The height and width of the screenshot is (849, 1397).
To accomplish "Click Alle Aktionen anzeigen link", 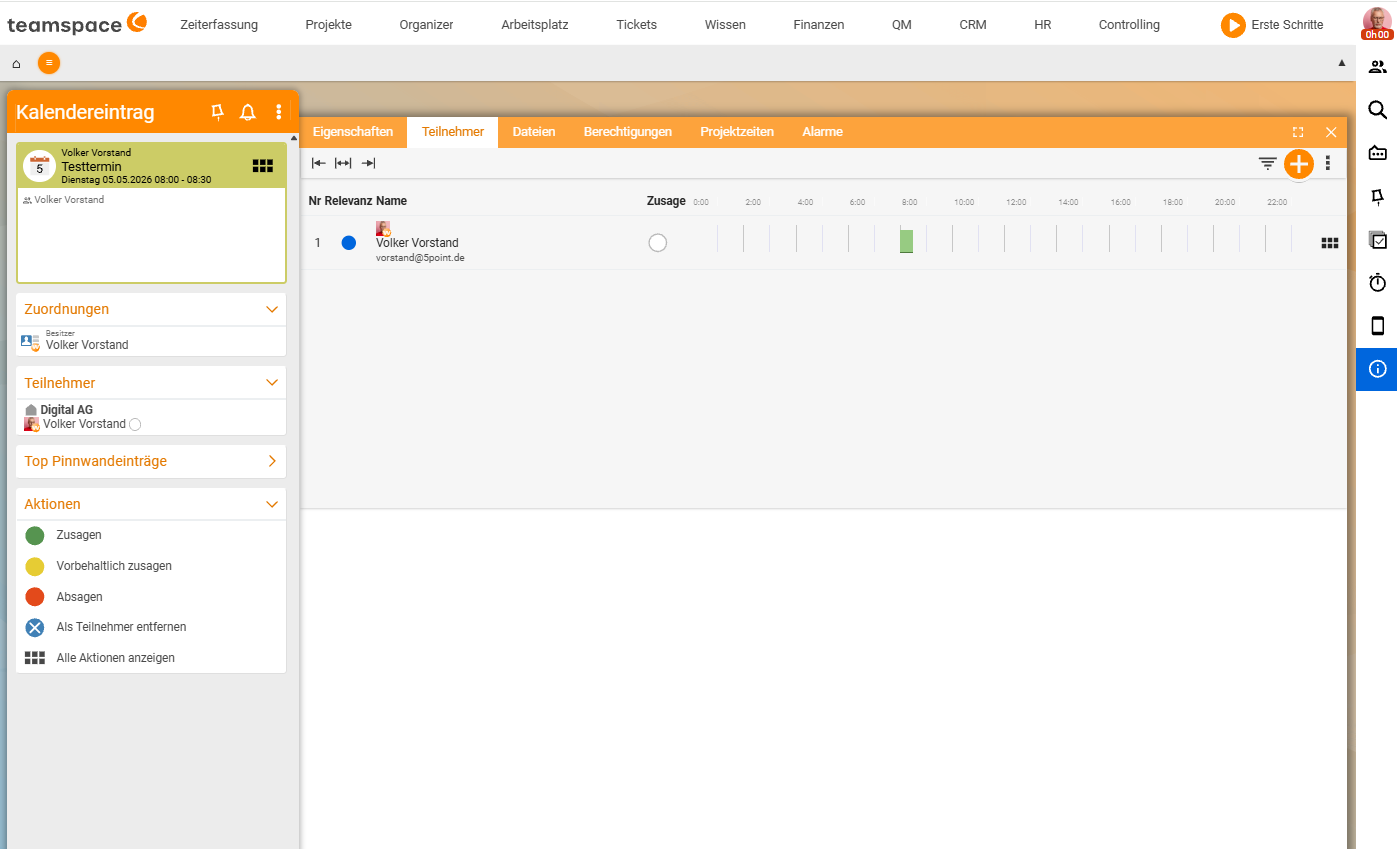I will tap(116, 658).
